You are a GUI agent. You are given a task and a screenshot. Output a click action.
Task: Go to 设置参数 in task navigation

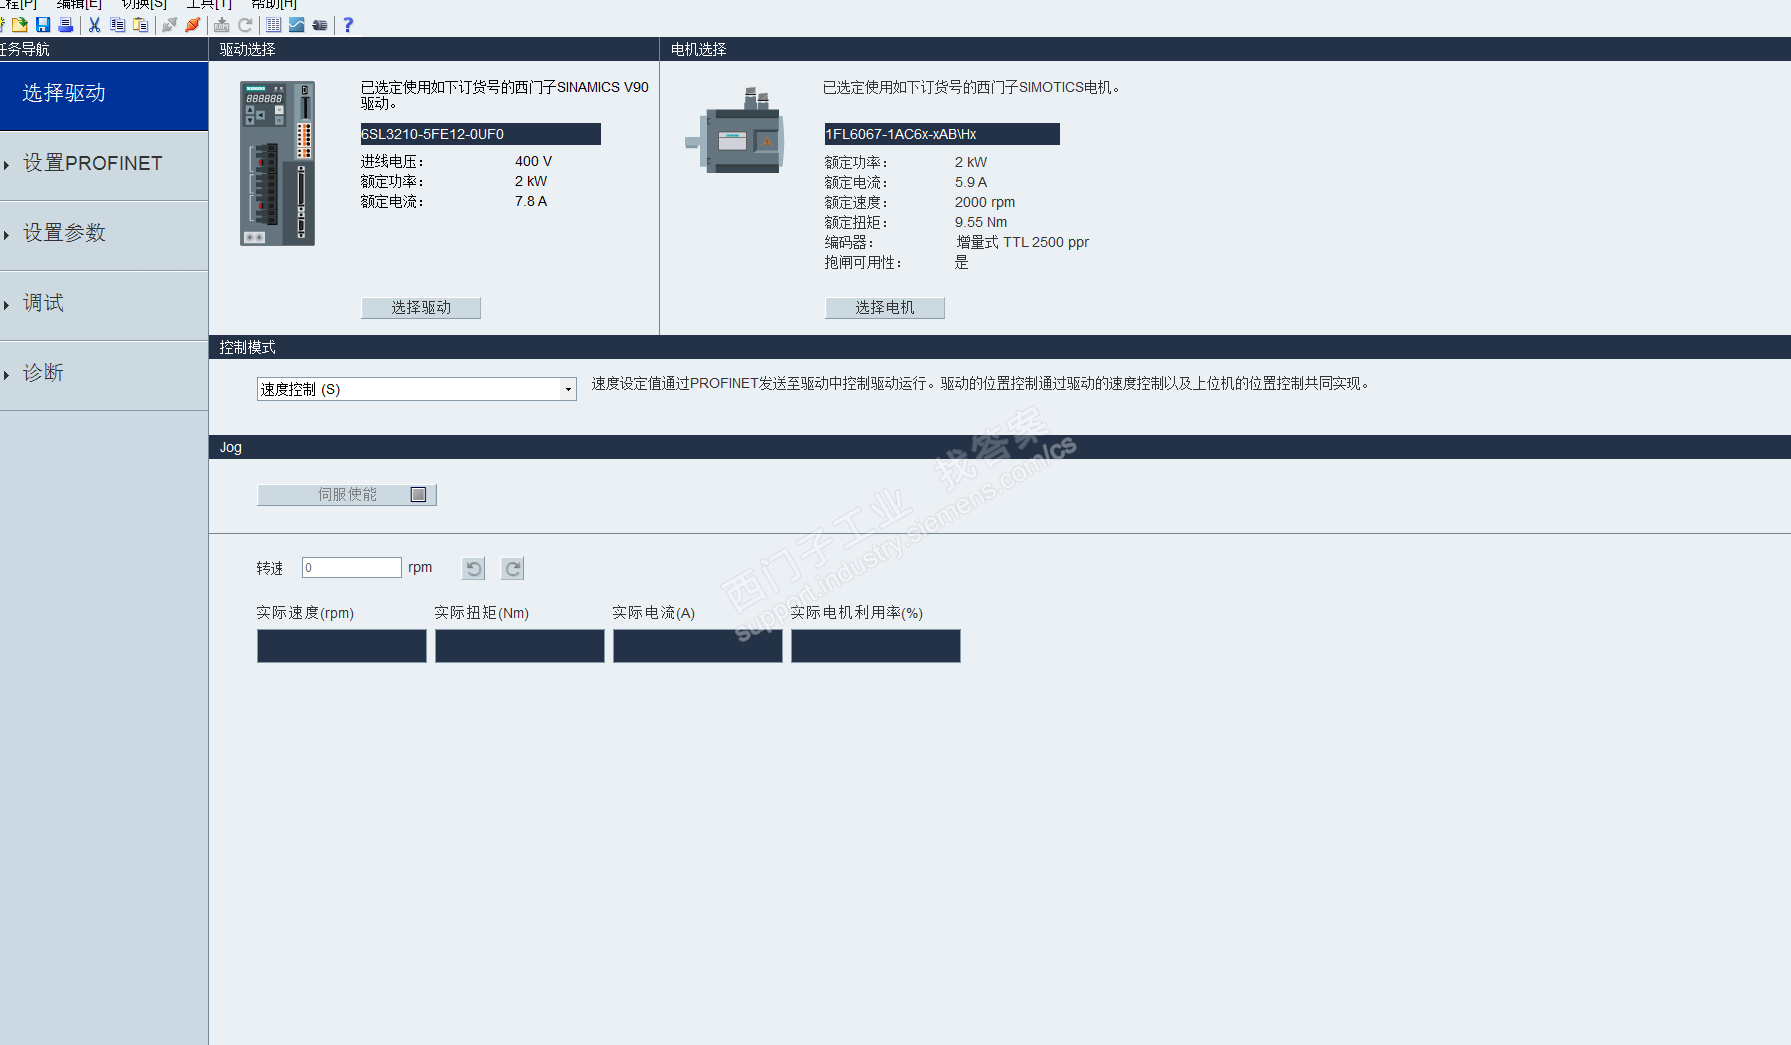tap(104, 236)
